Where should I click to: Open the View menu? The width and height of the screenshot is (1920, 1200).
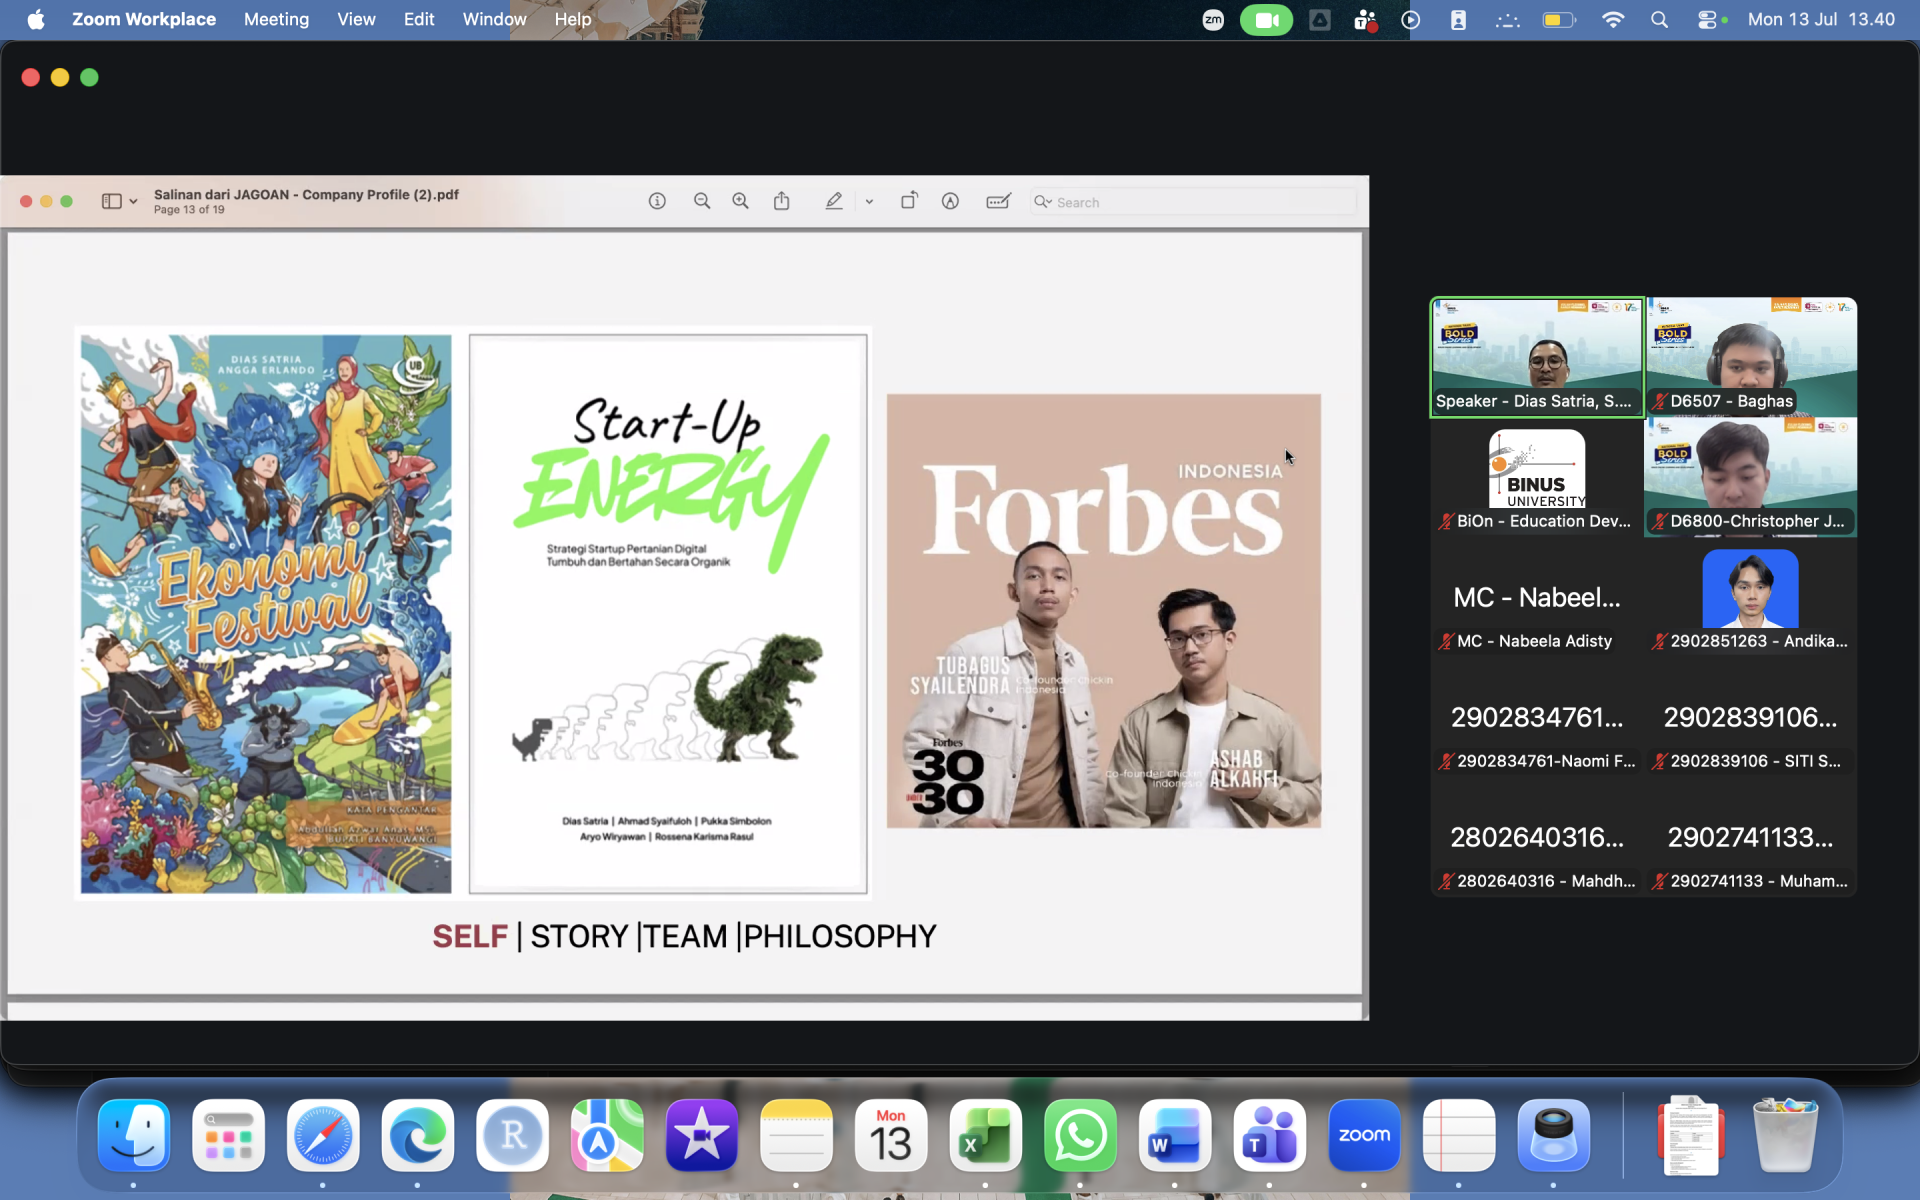(356, 19)
